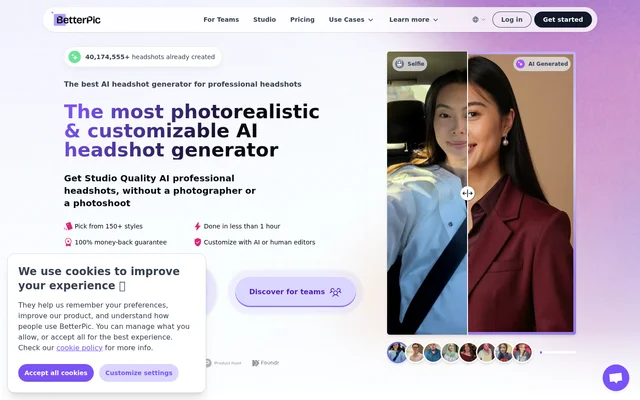Select the green headscarf woman thumbnail
This screenshot has width=640, height=400.
pos(451,353)
